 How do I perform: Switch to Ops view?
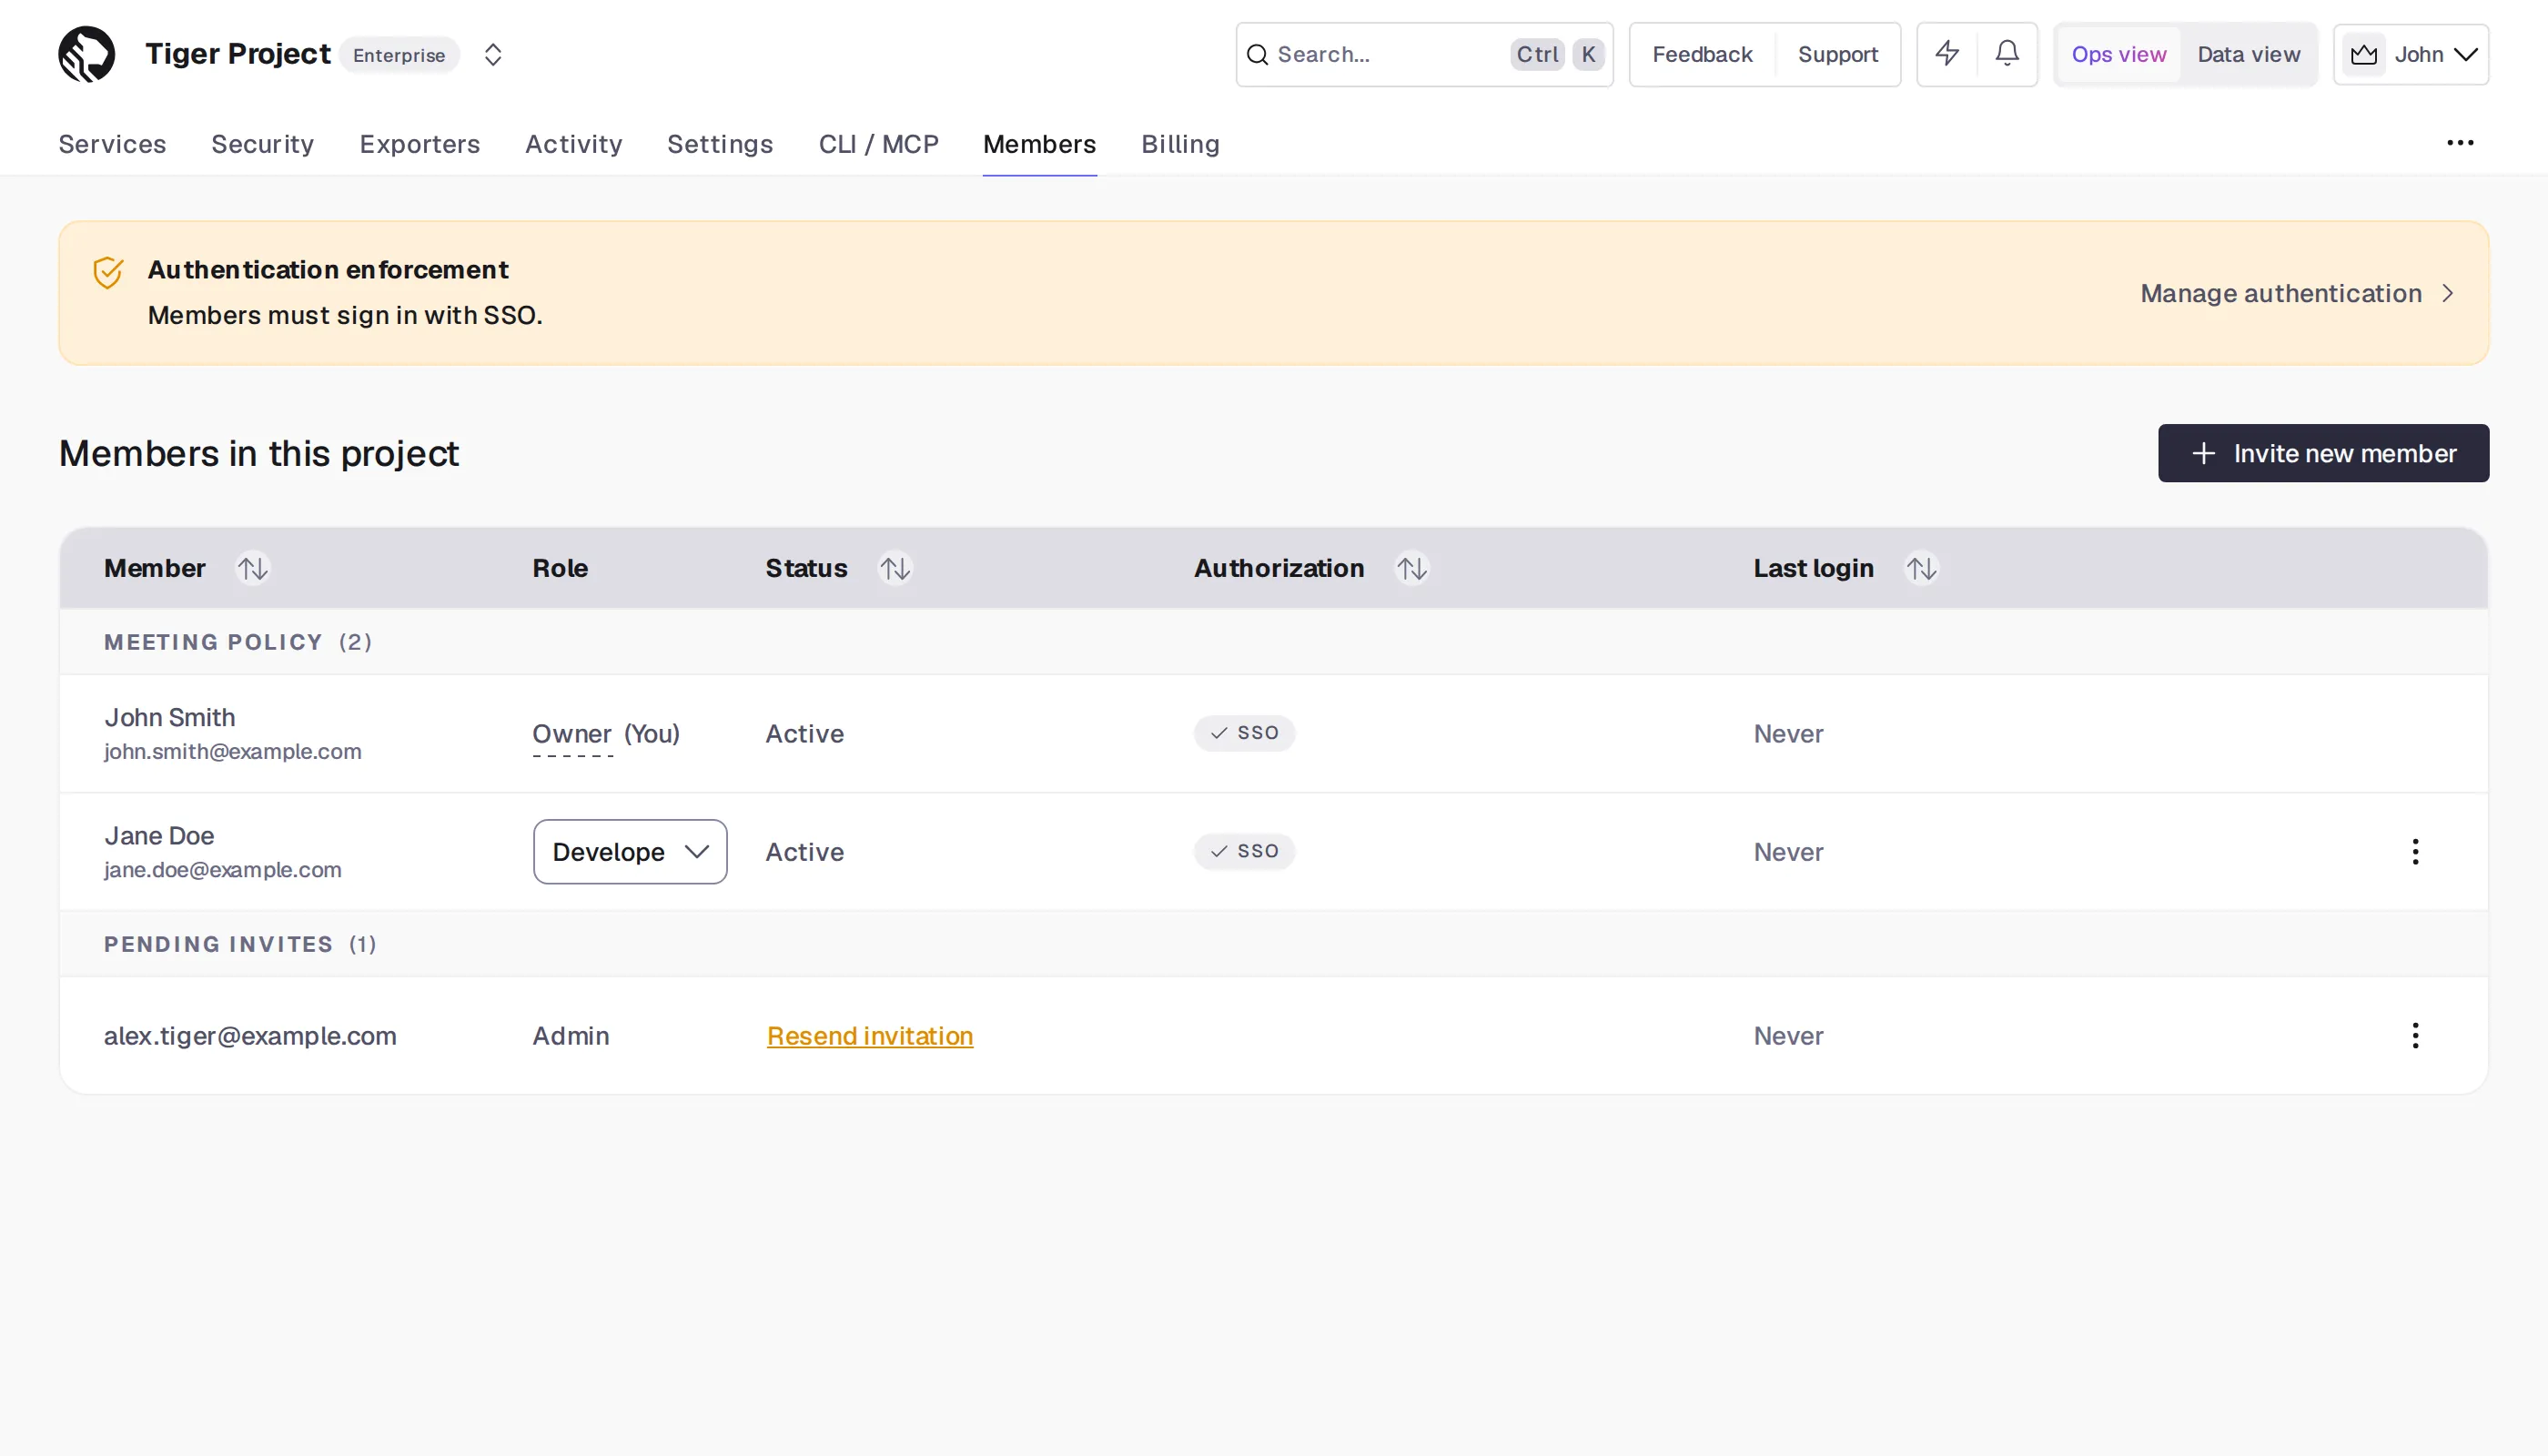pyautogui.click(x=2118, y=54)
